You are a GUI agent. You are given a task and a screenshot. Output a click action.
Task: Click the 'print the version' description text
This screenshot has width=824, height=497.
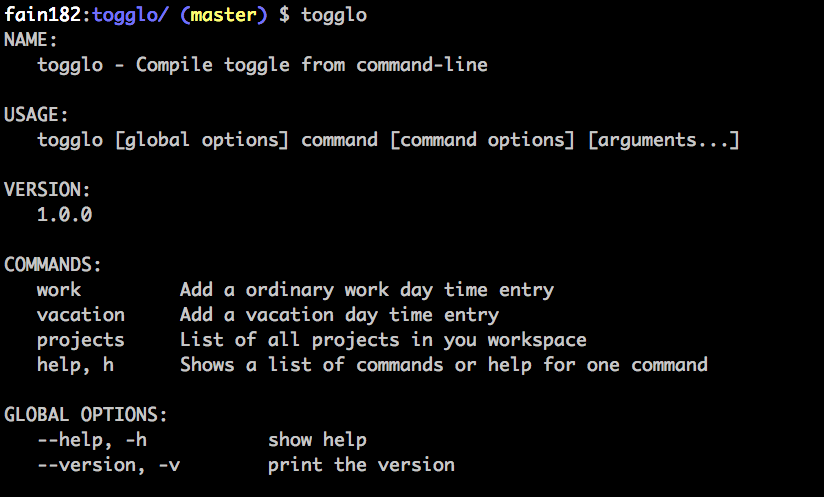coord(361,465)
